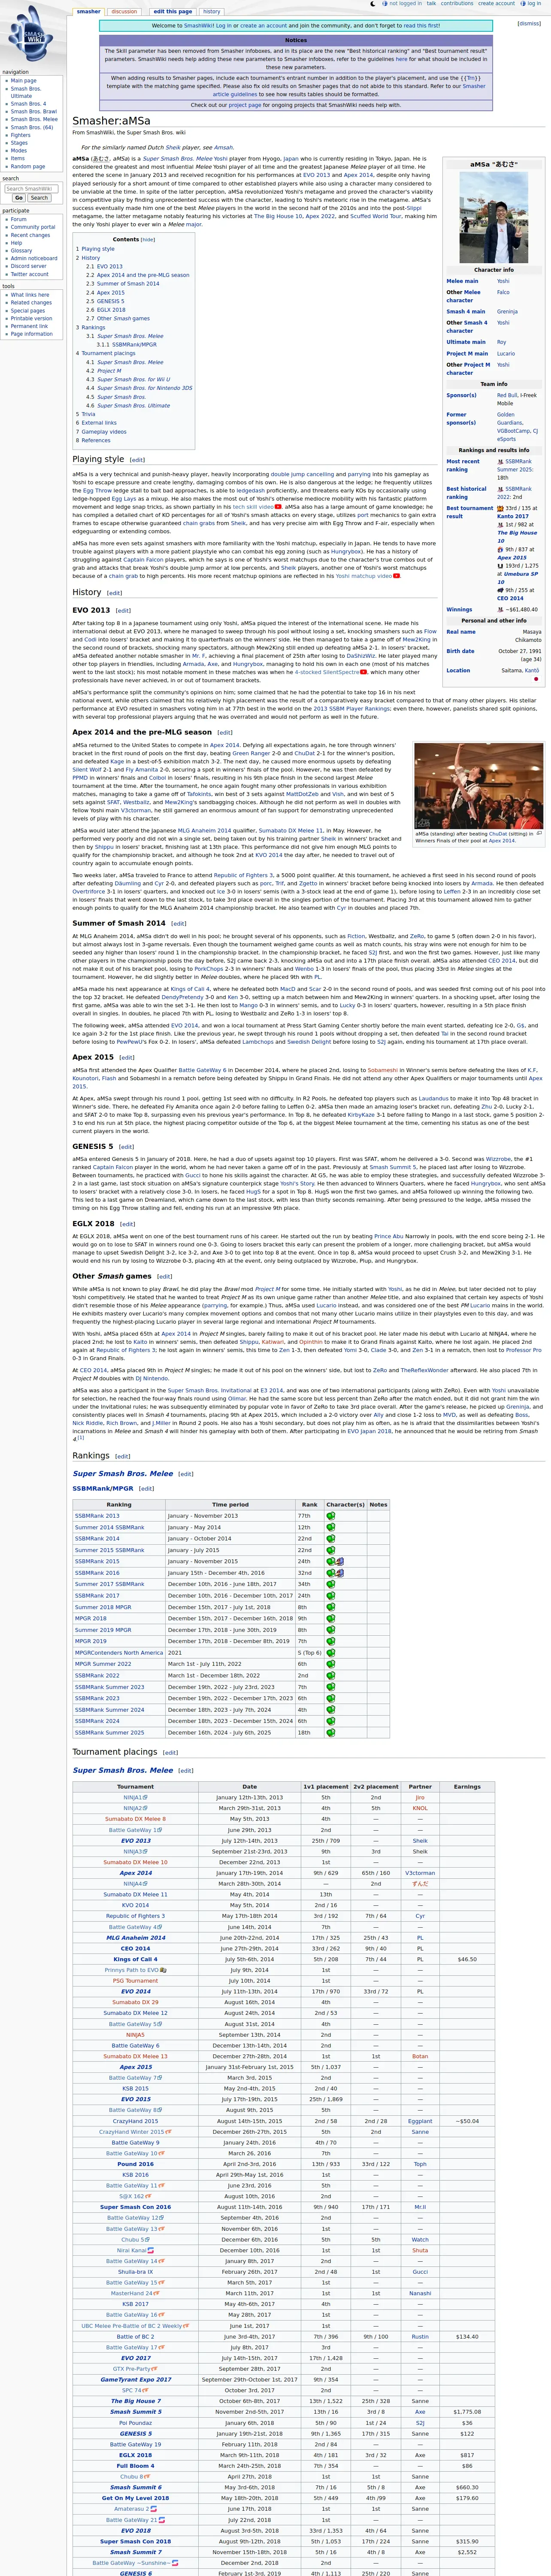
Task: Open Printable version in tools sidebar
Action: click(30, 318)
